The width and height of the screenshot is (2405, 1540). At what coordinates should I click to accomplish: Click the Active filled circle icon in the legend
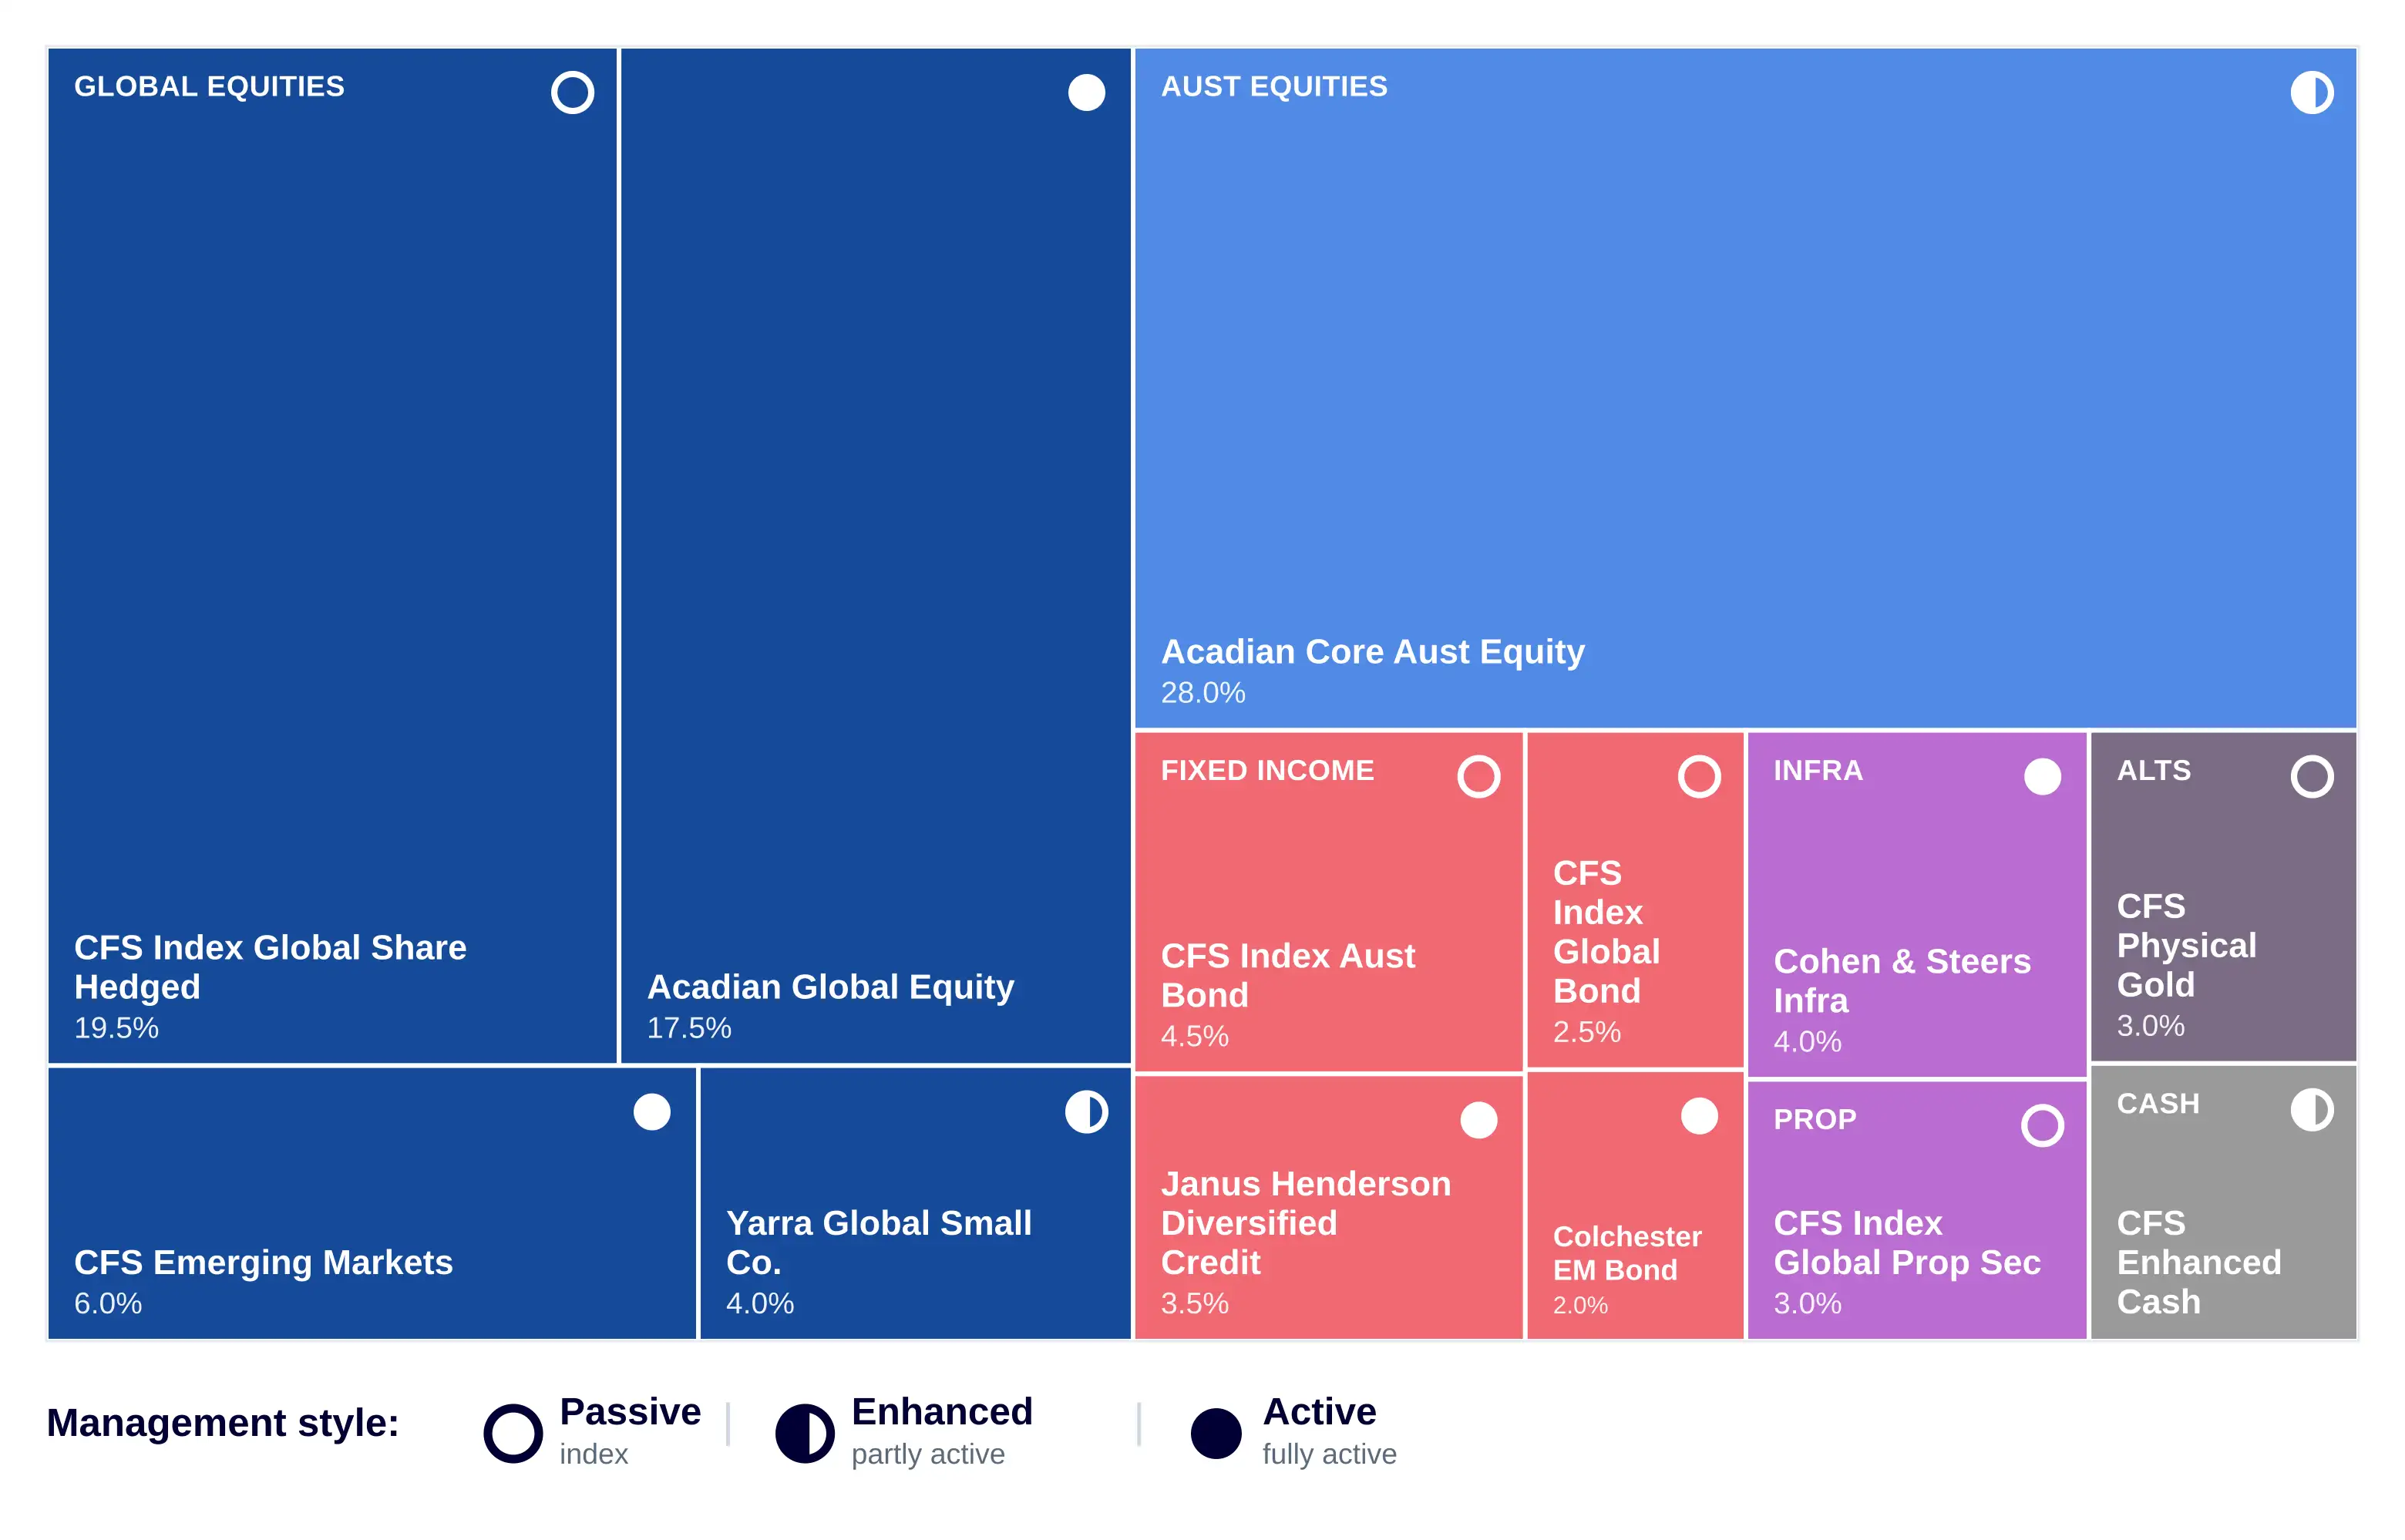(1216, 1433)
